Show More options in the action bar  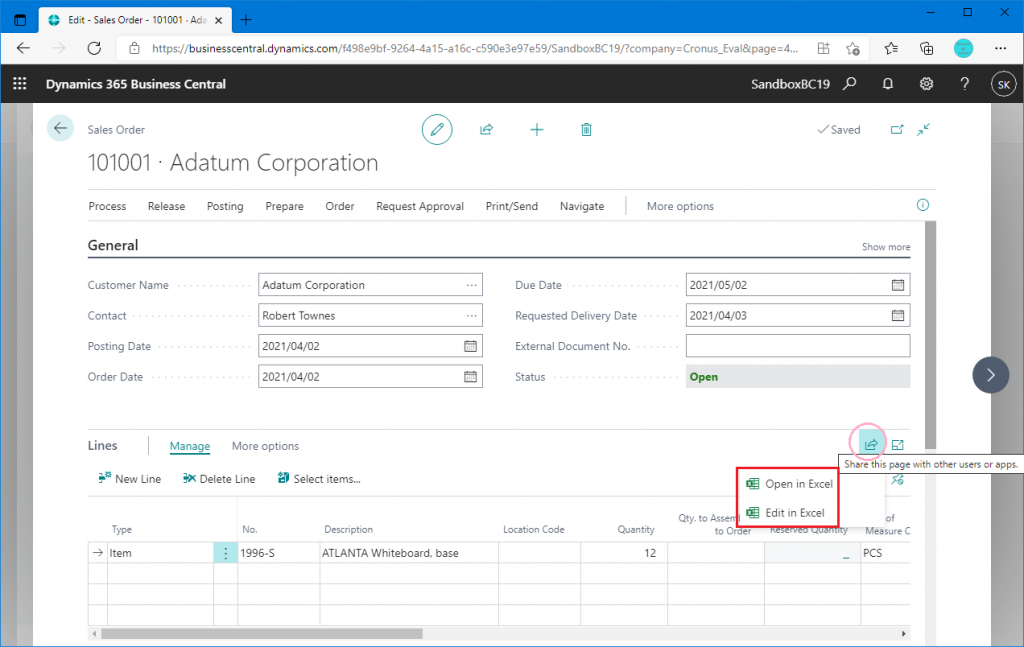[x=680, y=206]
